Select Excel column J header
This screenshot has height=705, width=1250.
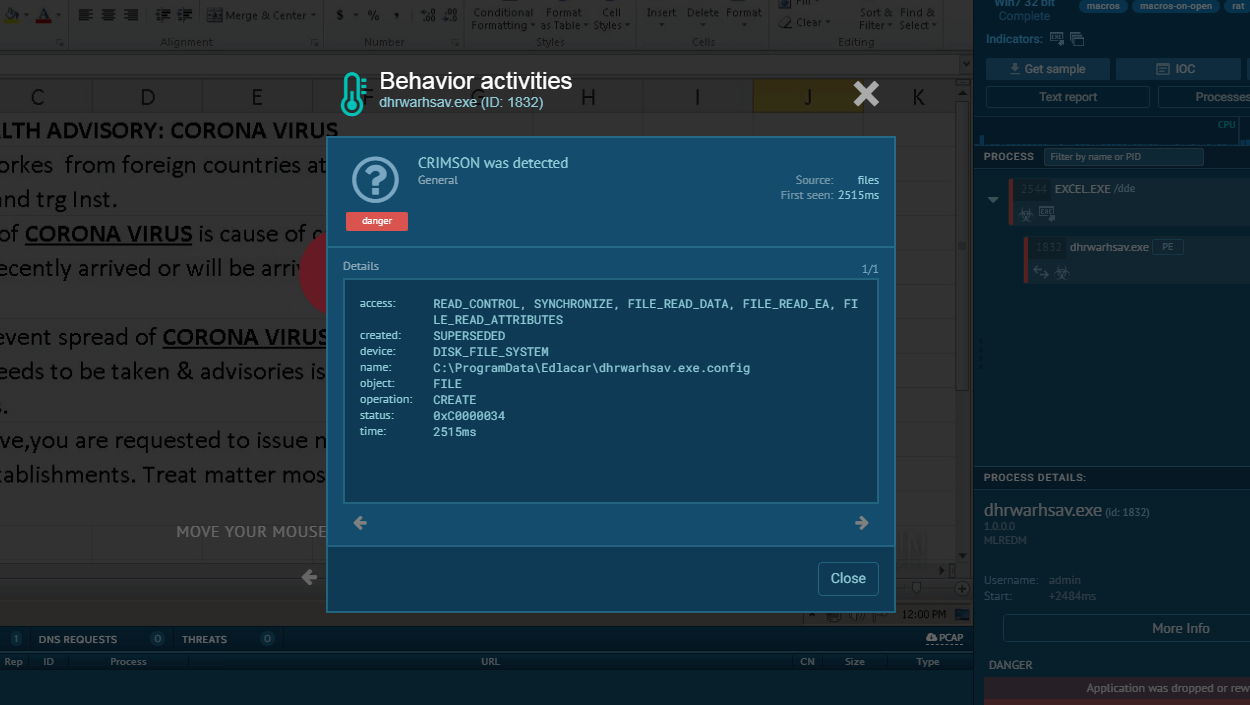tap(807, 97)
